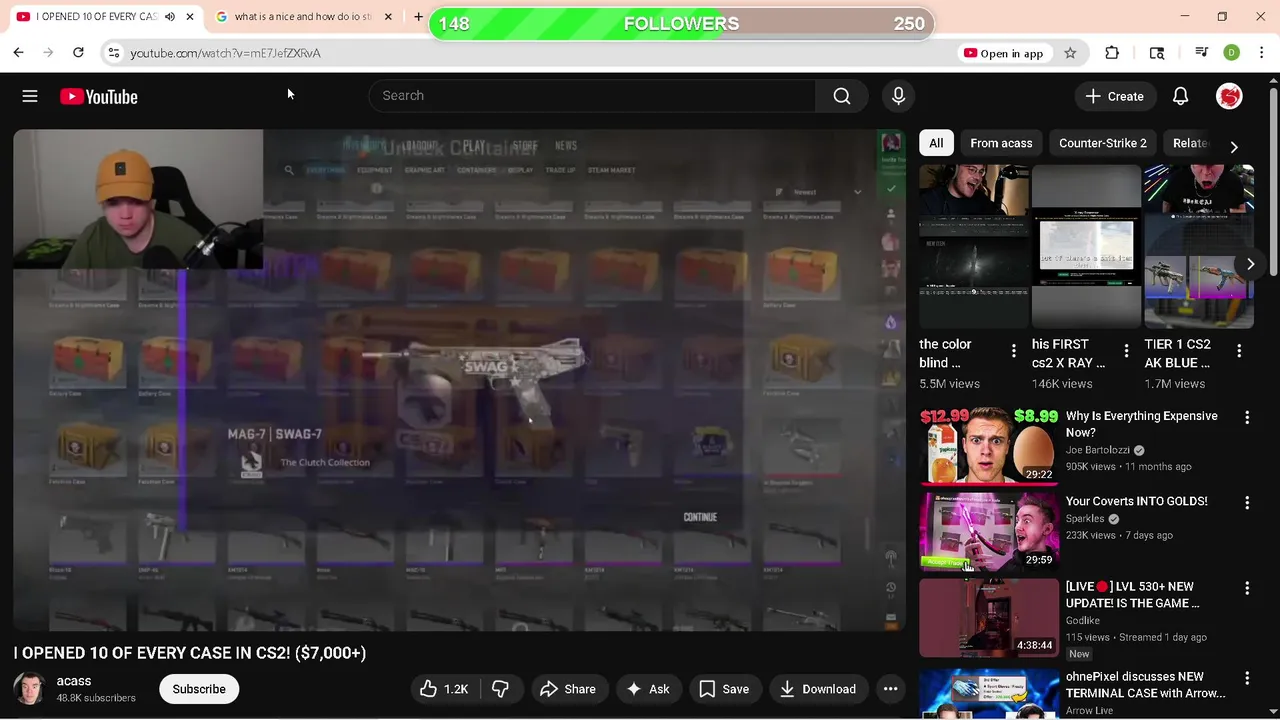1280x720 pixels.
Task: Open the Ask AI button
Action: point(647,689)
